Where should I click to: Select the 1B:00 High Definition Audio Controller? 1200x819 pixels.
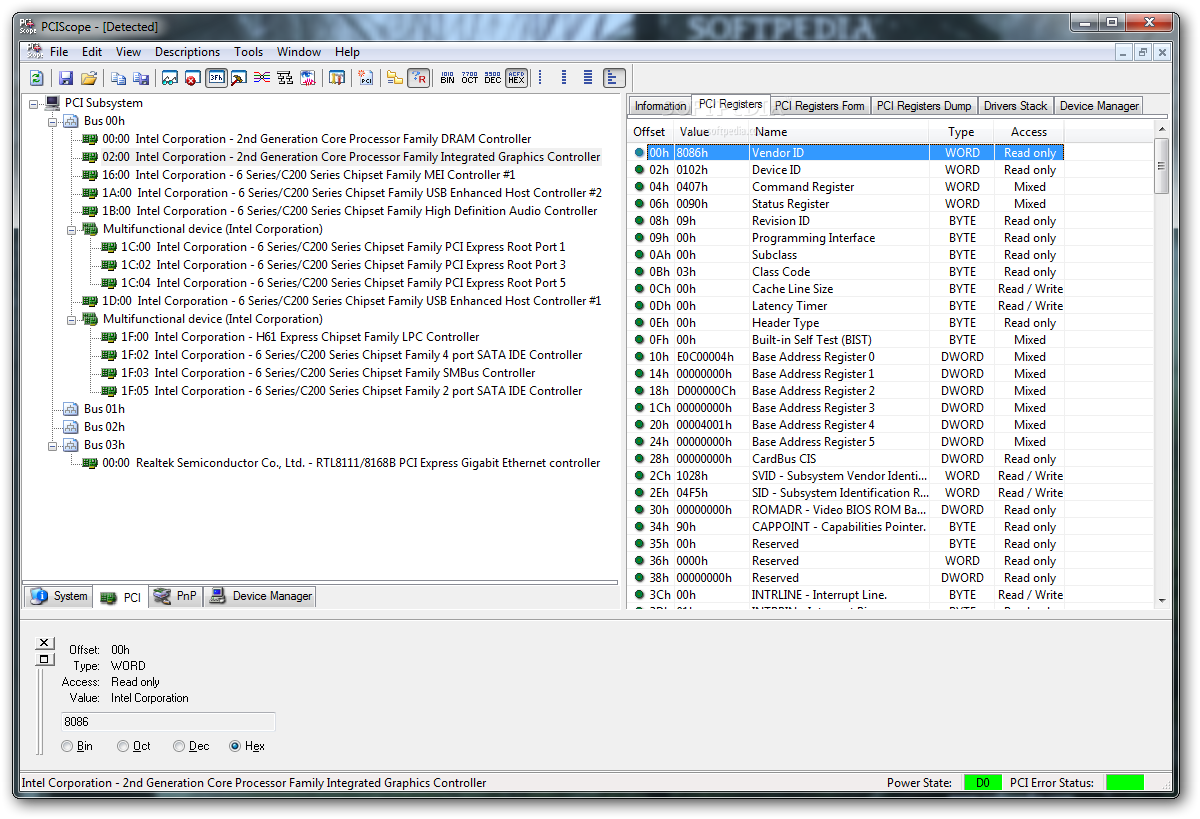click(x=350, y=211)
